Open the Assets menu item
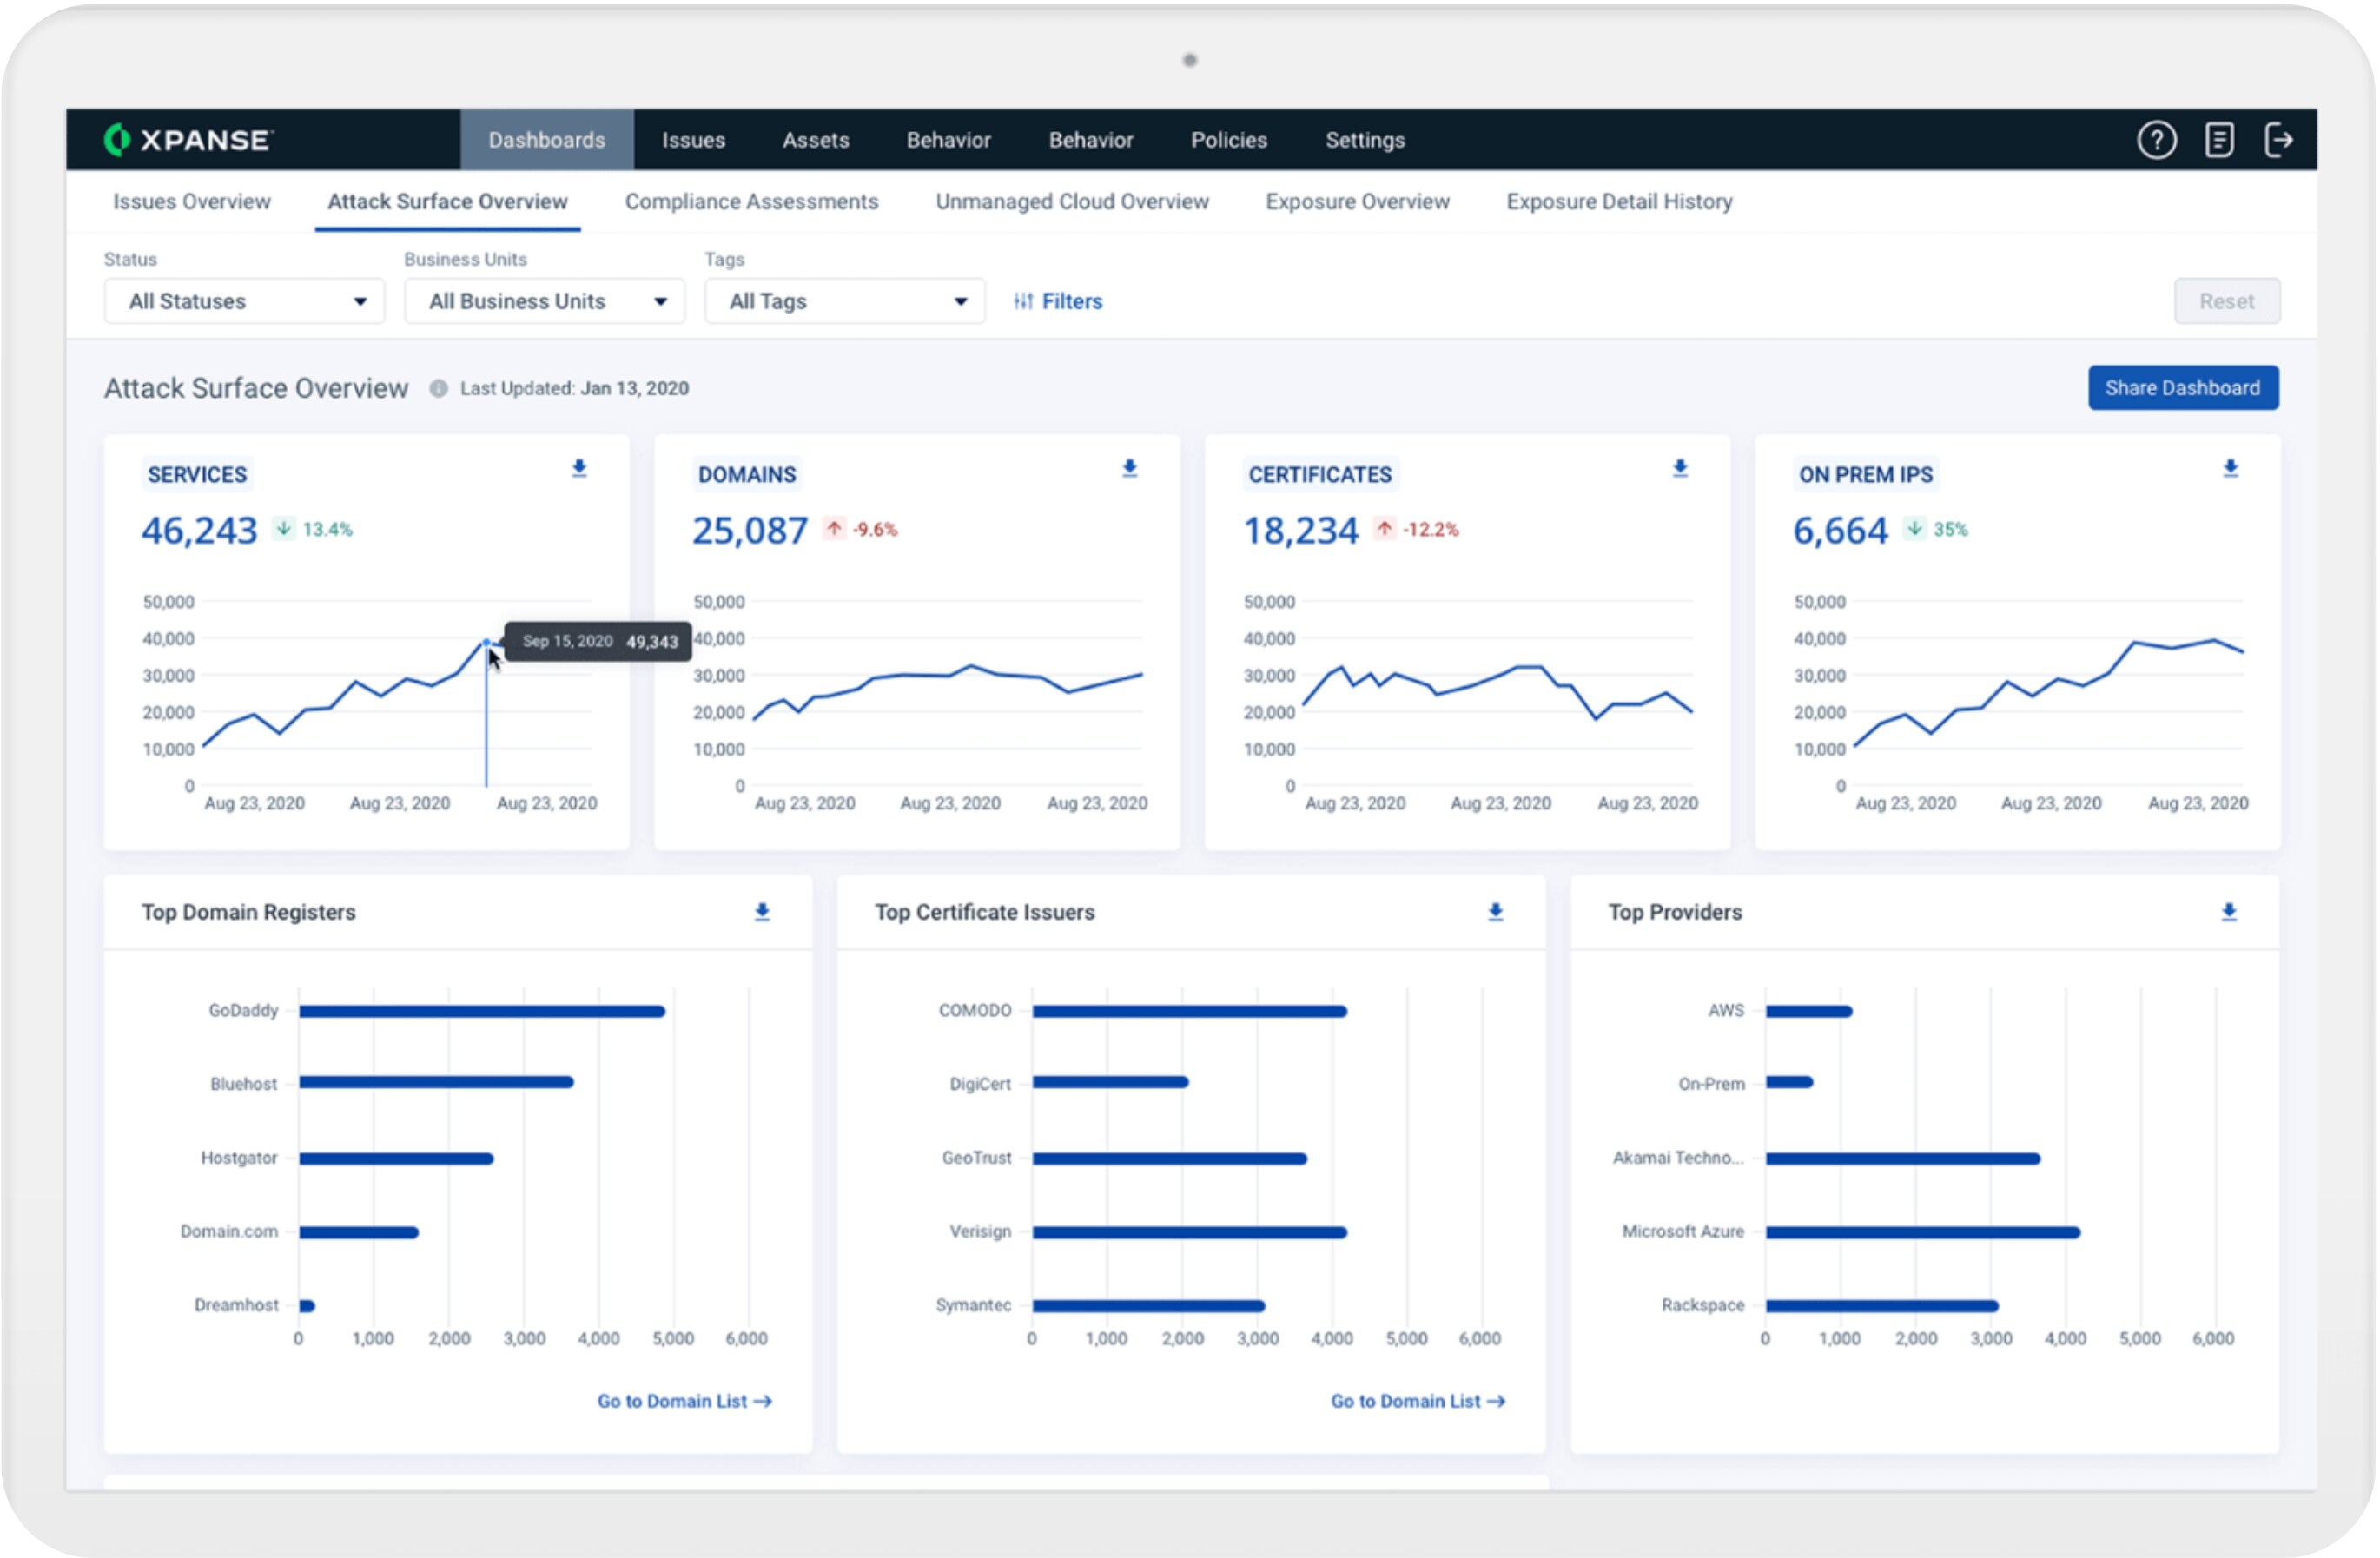The image size is (2380, 1558). [x=815, y=140]
